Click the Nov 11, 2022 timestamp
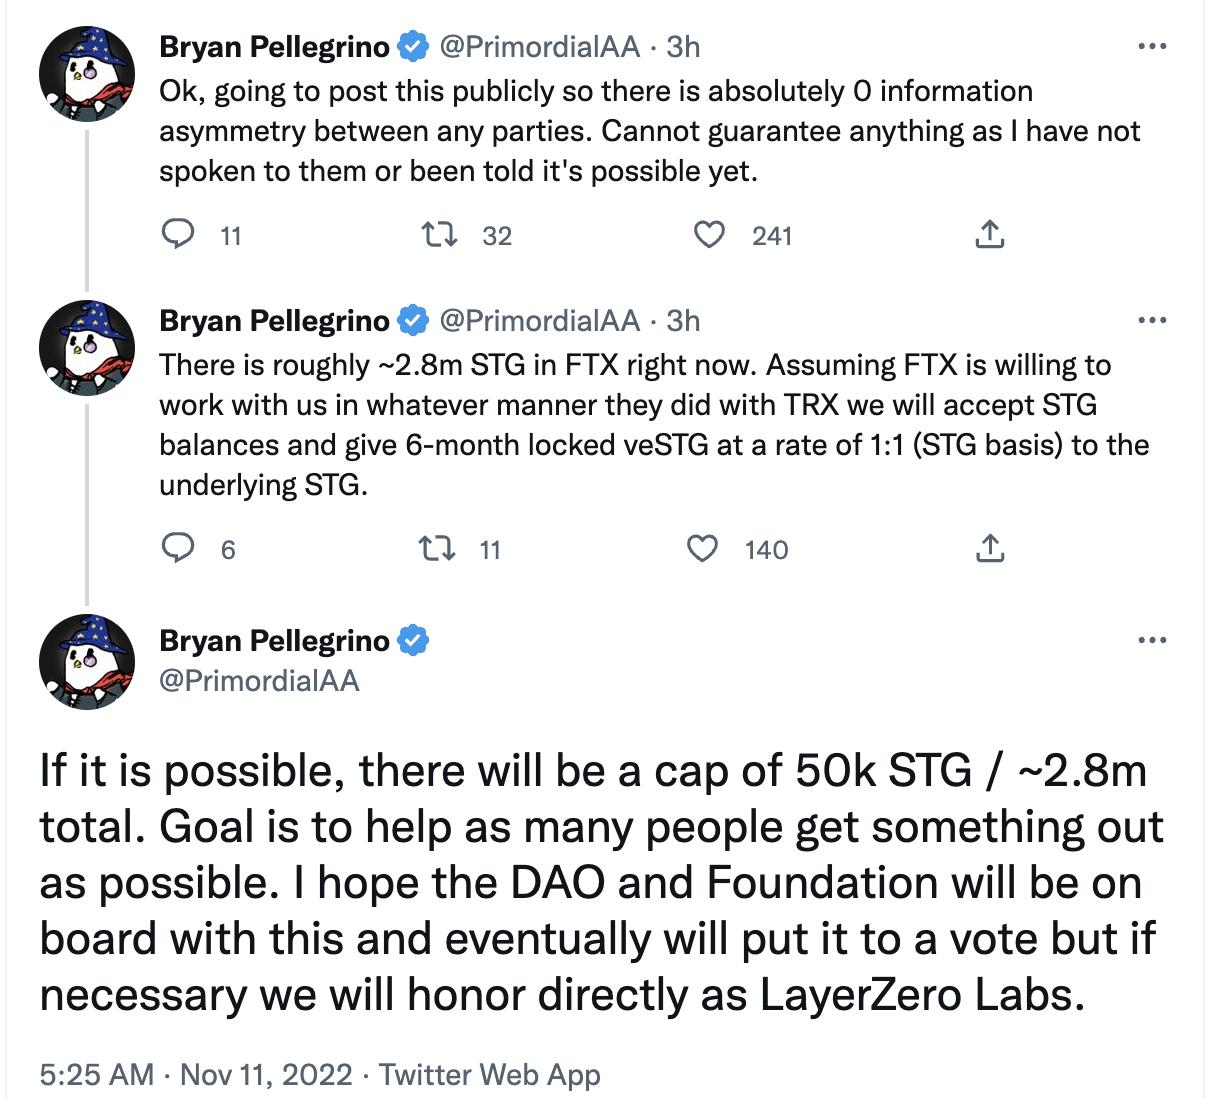 (x=263, y=1075)
